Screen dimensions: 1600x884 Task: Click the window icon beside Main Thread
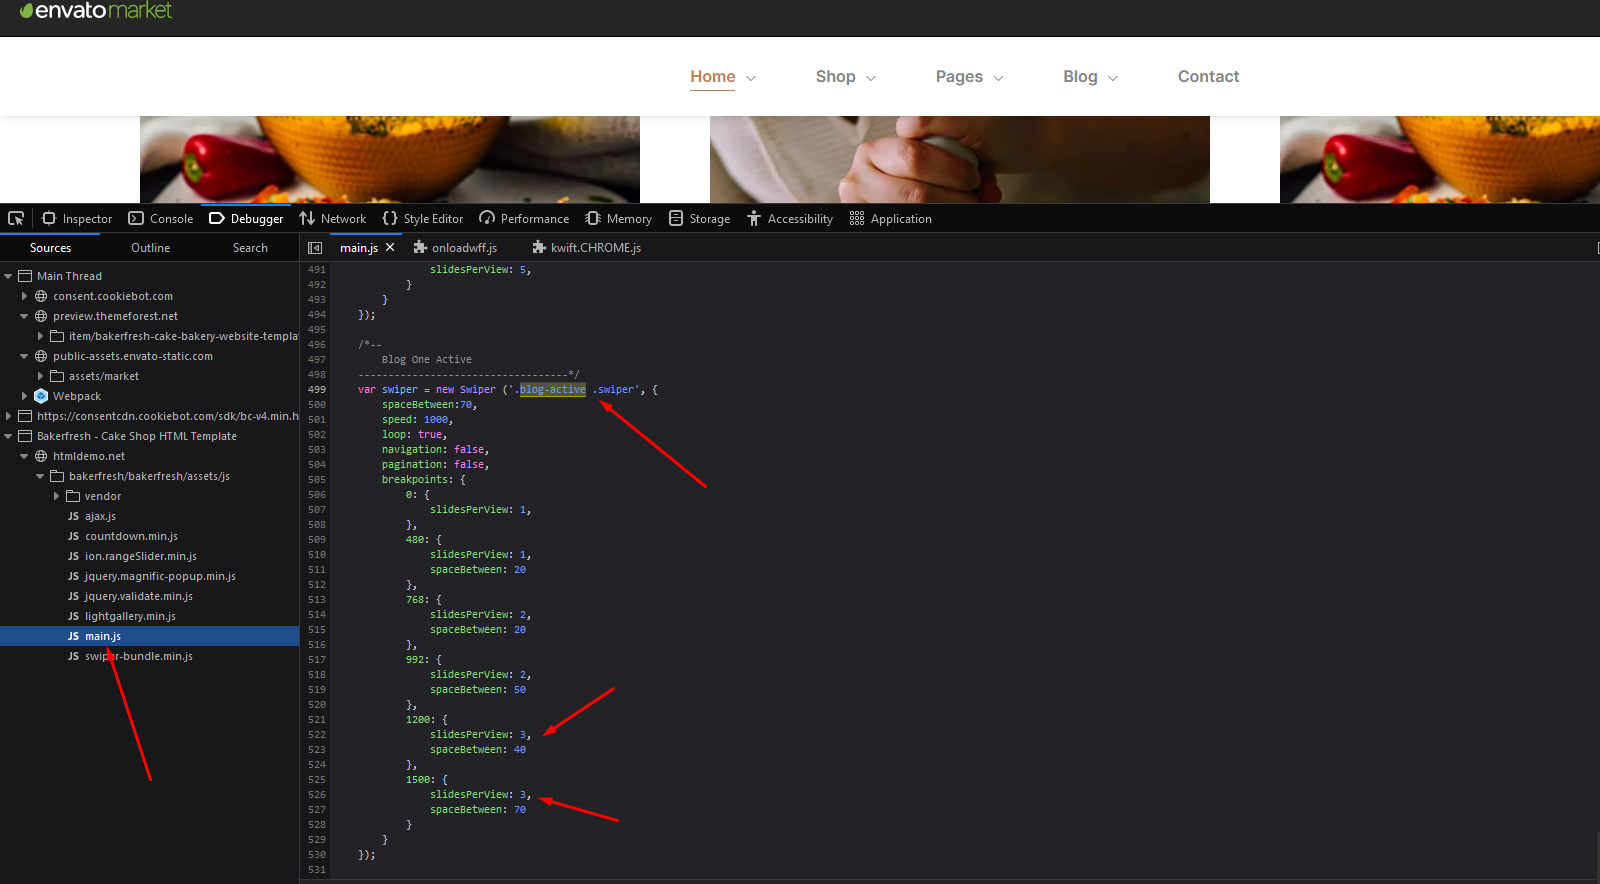25,276
